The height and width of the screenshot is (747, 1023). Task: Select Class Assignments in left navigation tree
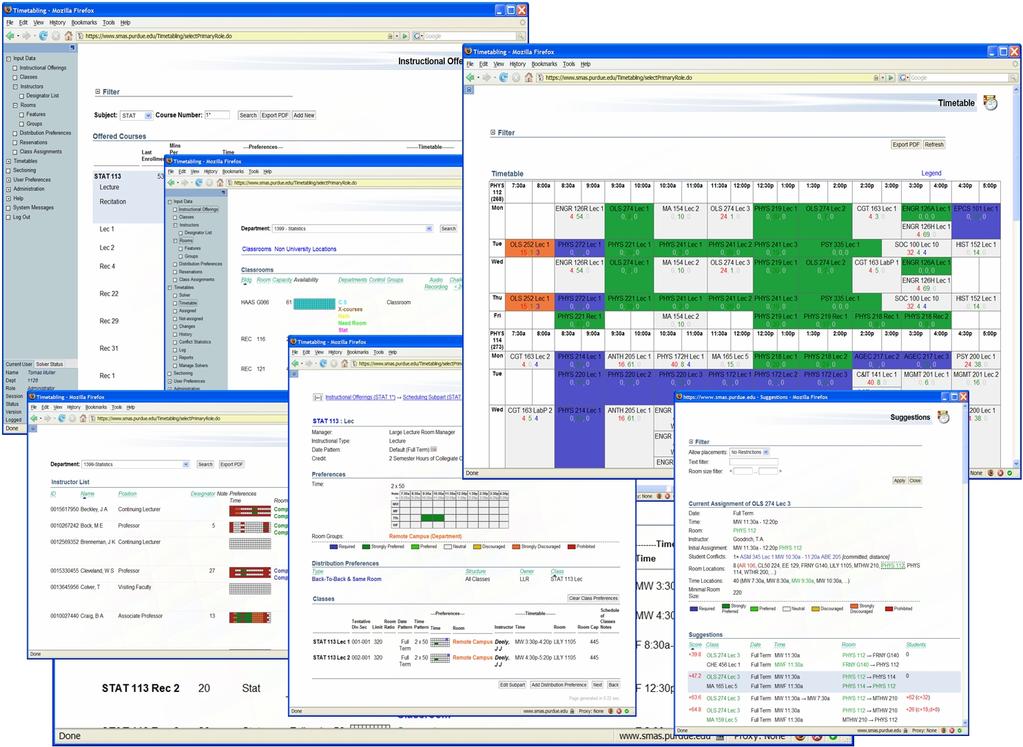click(x=40, y=151)
